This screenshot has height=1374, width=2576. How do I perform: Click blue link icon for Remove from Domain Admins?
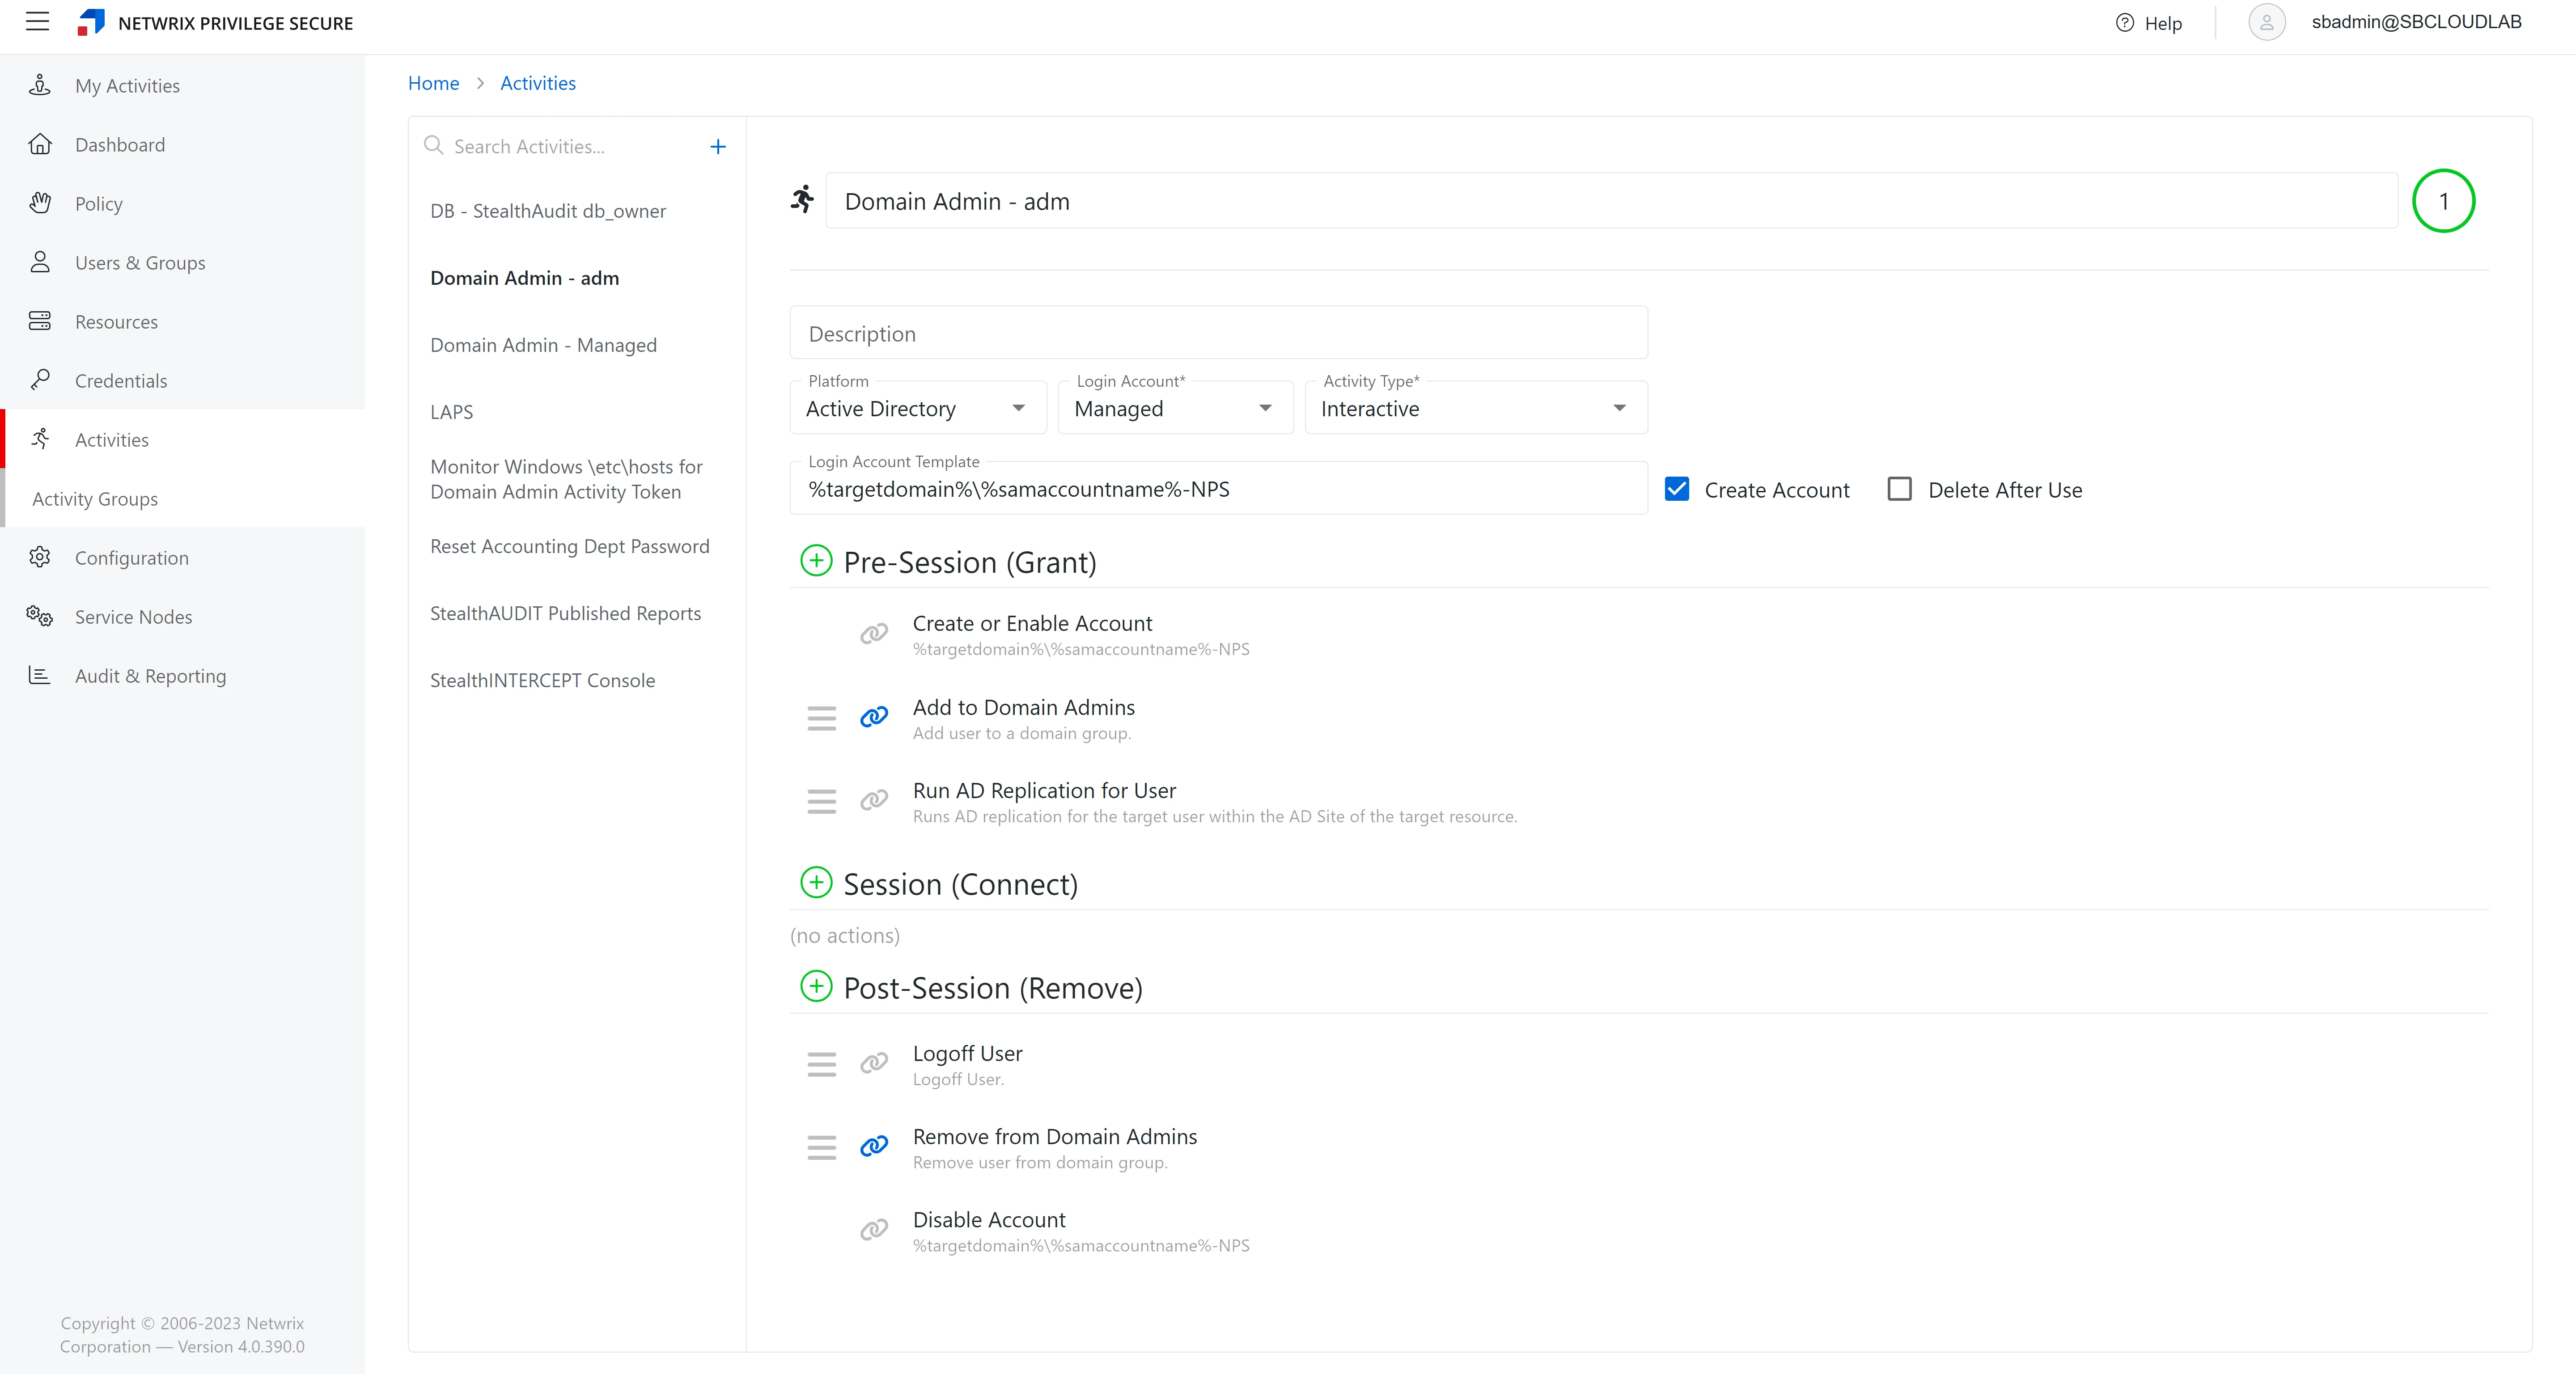tap(874, 1146)
